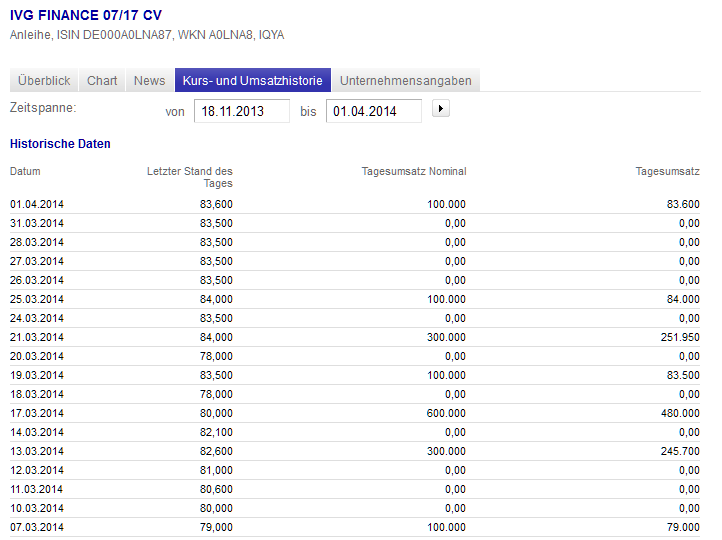Click closing value 81,000 for 12.03.2014
This screenshot has width=722, height=540.
click(x=216, y=470)
